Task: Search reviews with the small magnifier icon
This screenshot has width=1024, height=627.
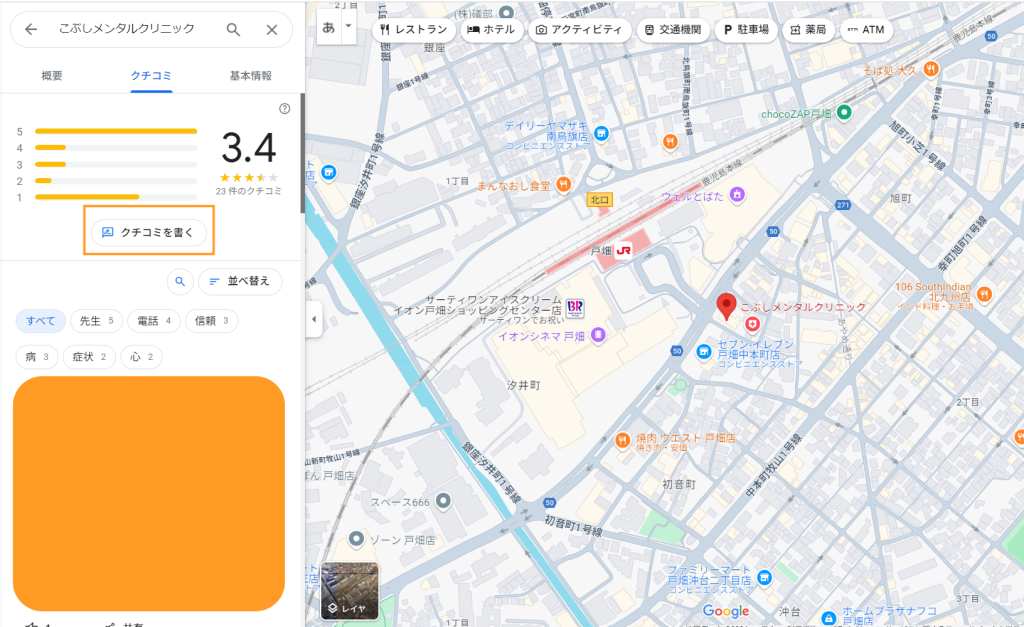Action: tap(180, 282)
